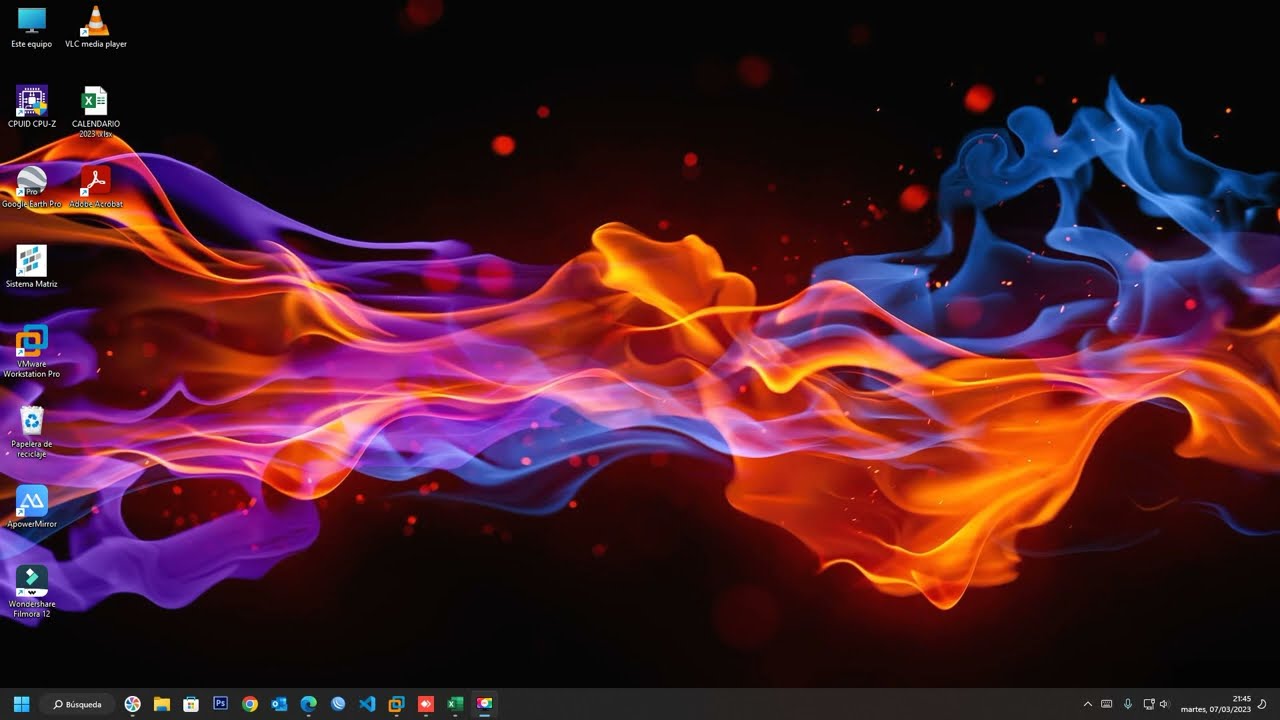Viewport: 1280px width, 720px height.
Task: Select the Adobe Acrobat desktop icon
Action: (x=96, y=187)
